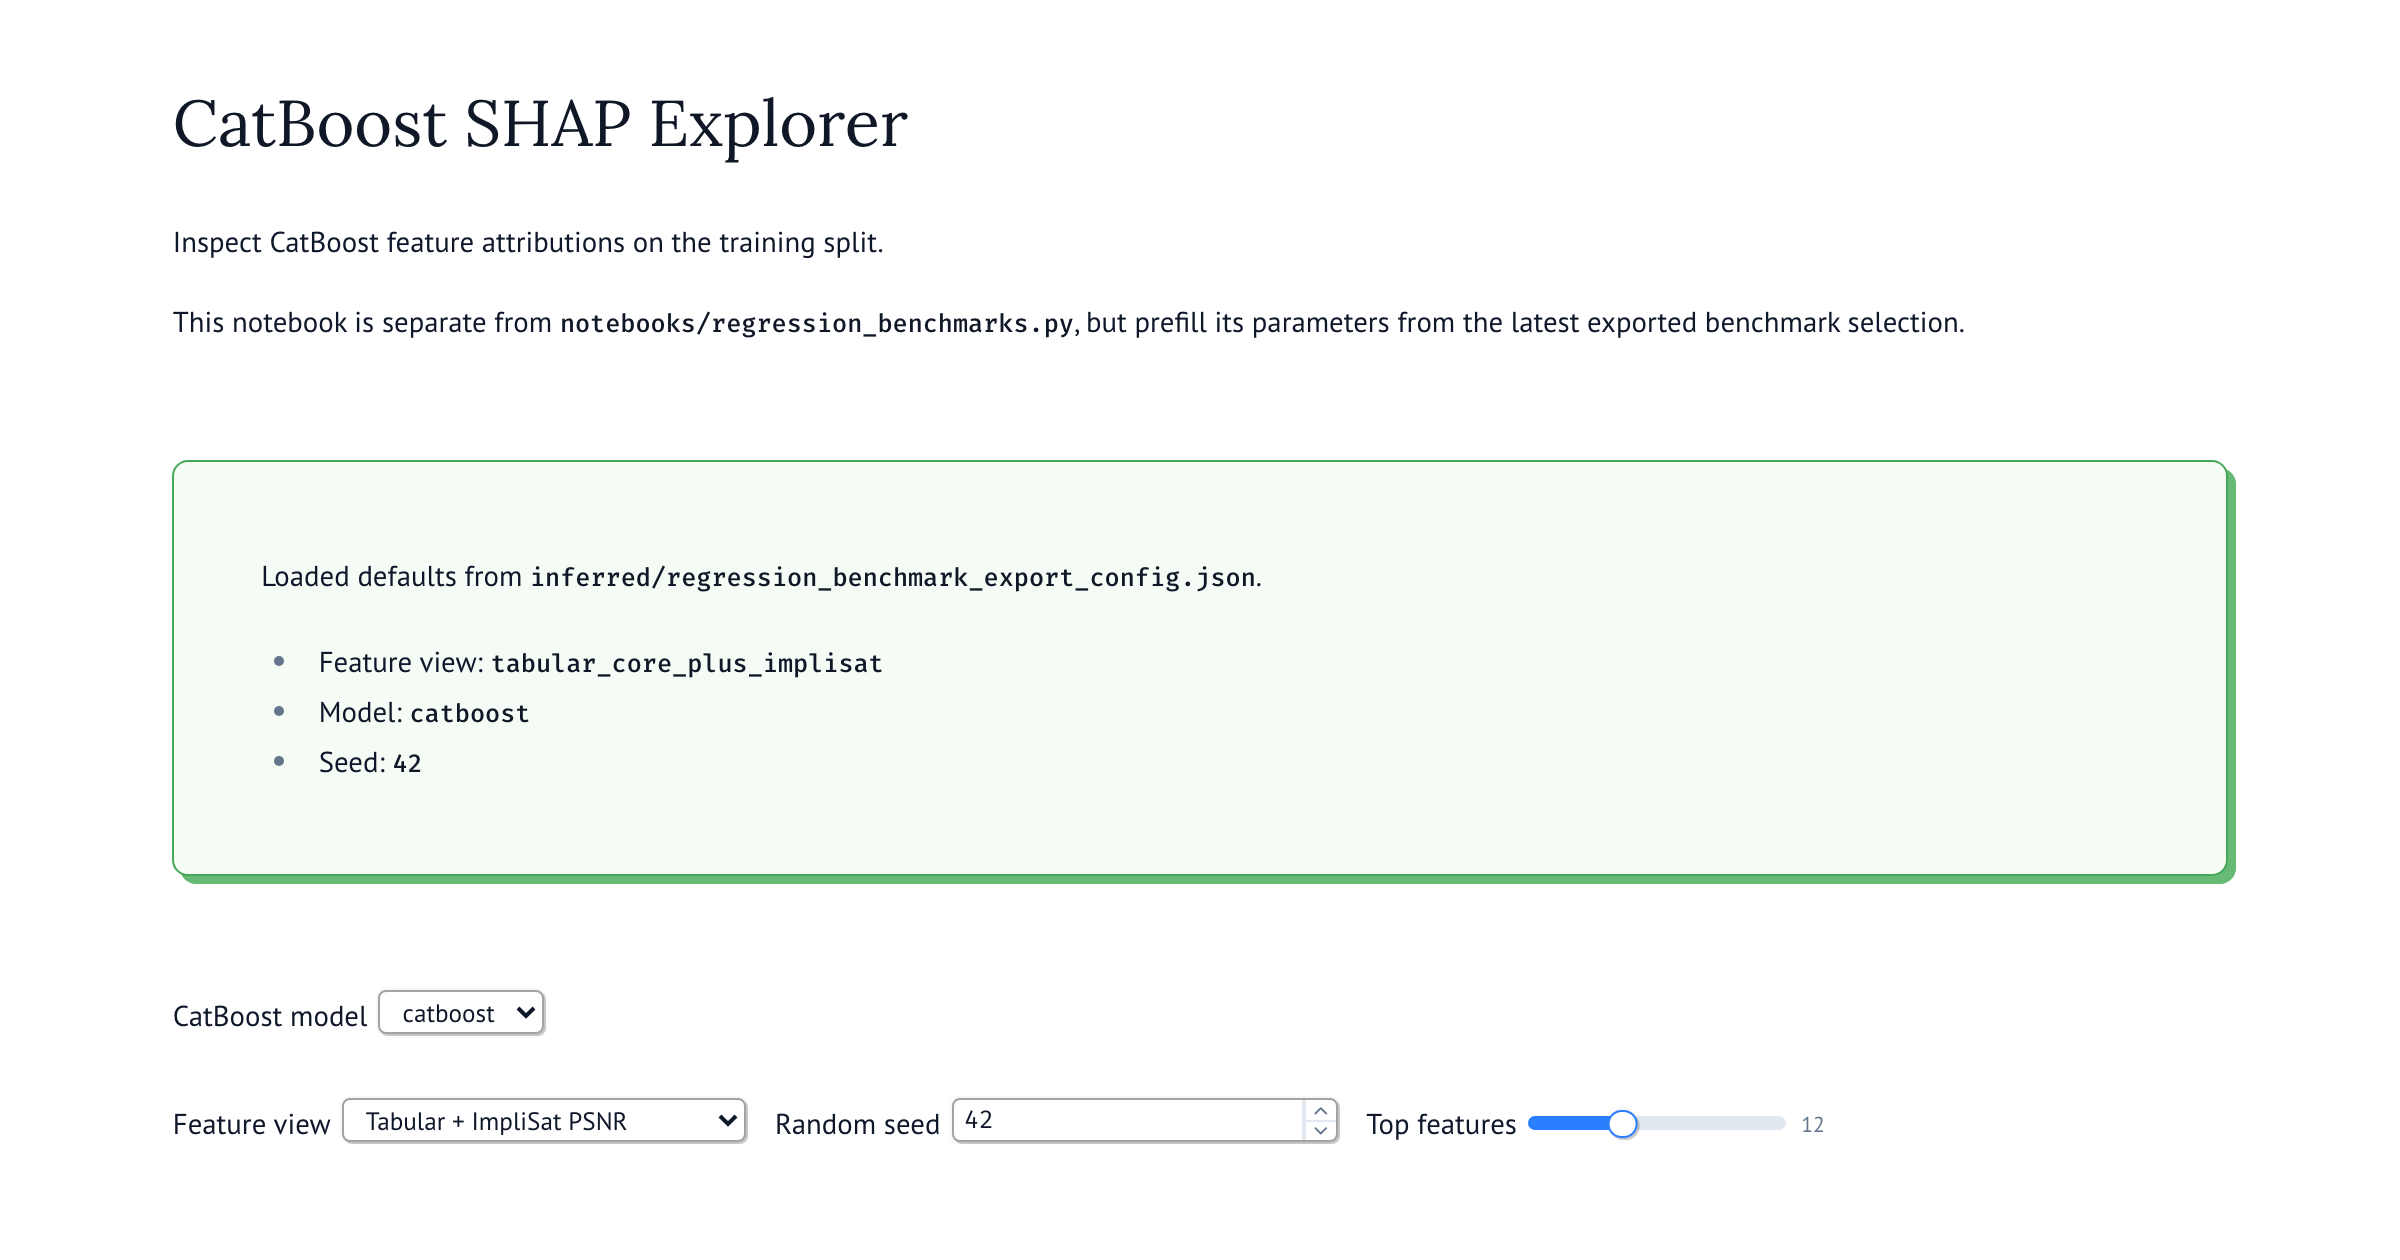2400x1260 pixels.
Task: Increment the Random seed value with up arrow
Action: coord(1321,1111)
